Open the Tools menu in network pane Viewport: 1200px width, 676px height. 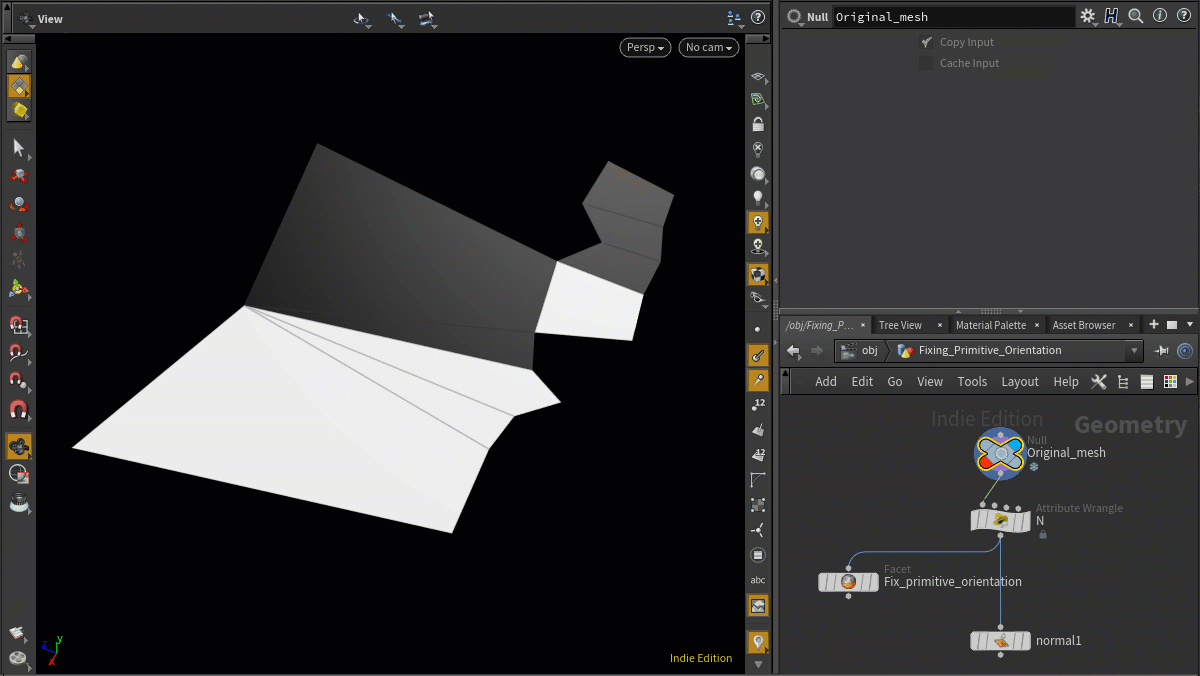972,381
